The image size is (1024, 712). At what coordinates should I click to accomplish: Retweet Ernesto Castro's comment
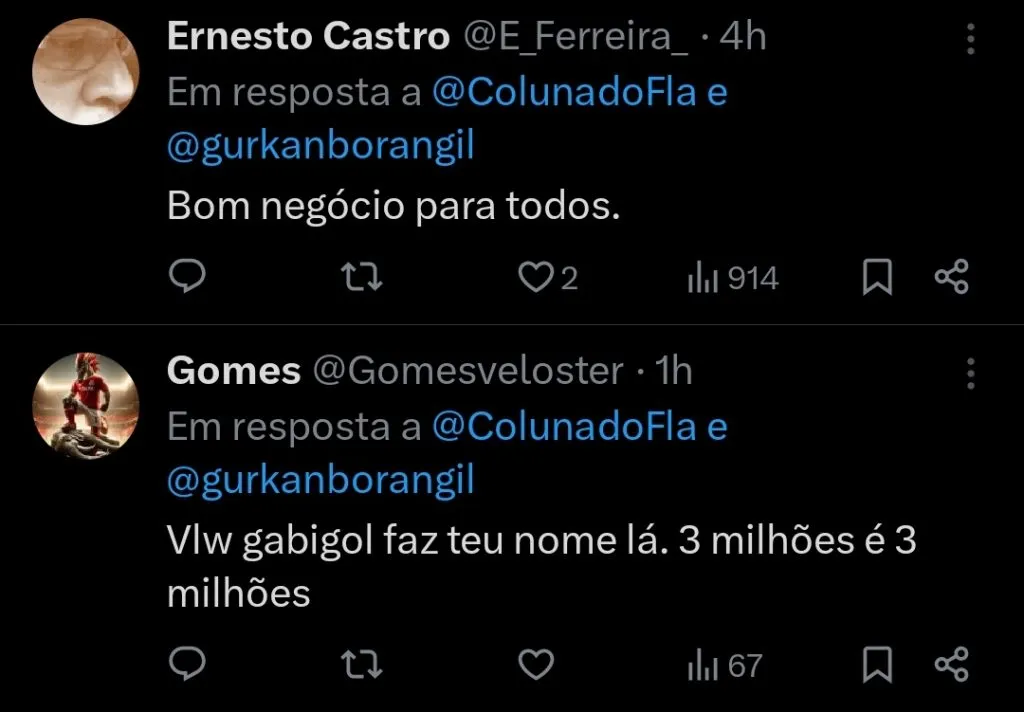pyautogui.click(x=360, y=277)
